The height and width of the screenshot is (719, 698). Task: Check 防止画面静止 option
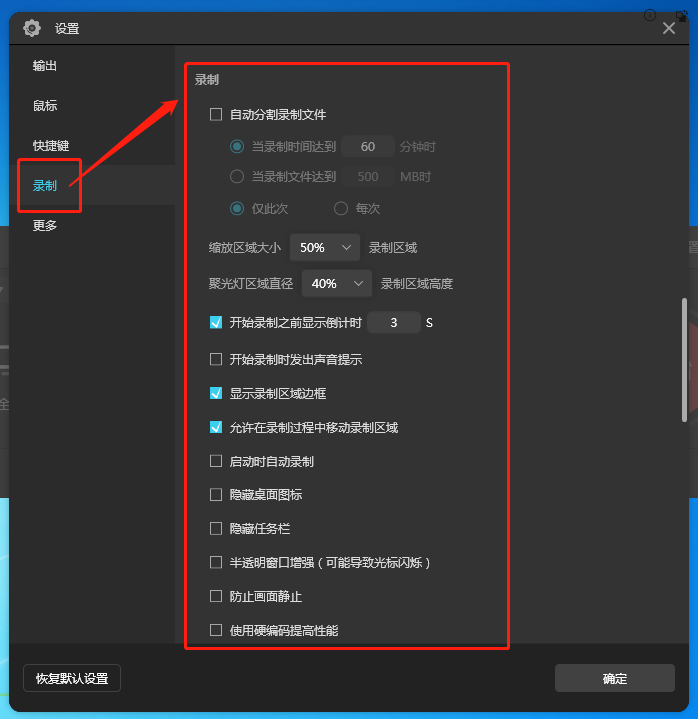(x=216, y=596)
